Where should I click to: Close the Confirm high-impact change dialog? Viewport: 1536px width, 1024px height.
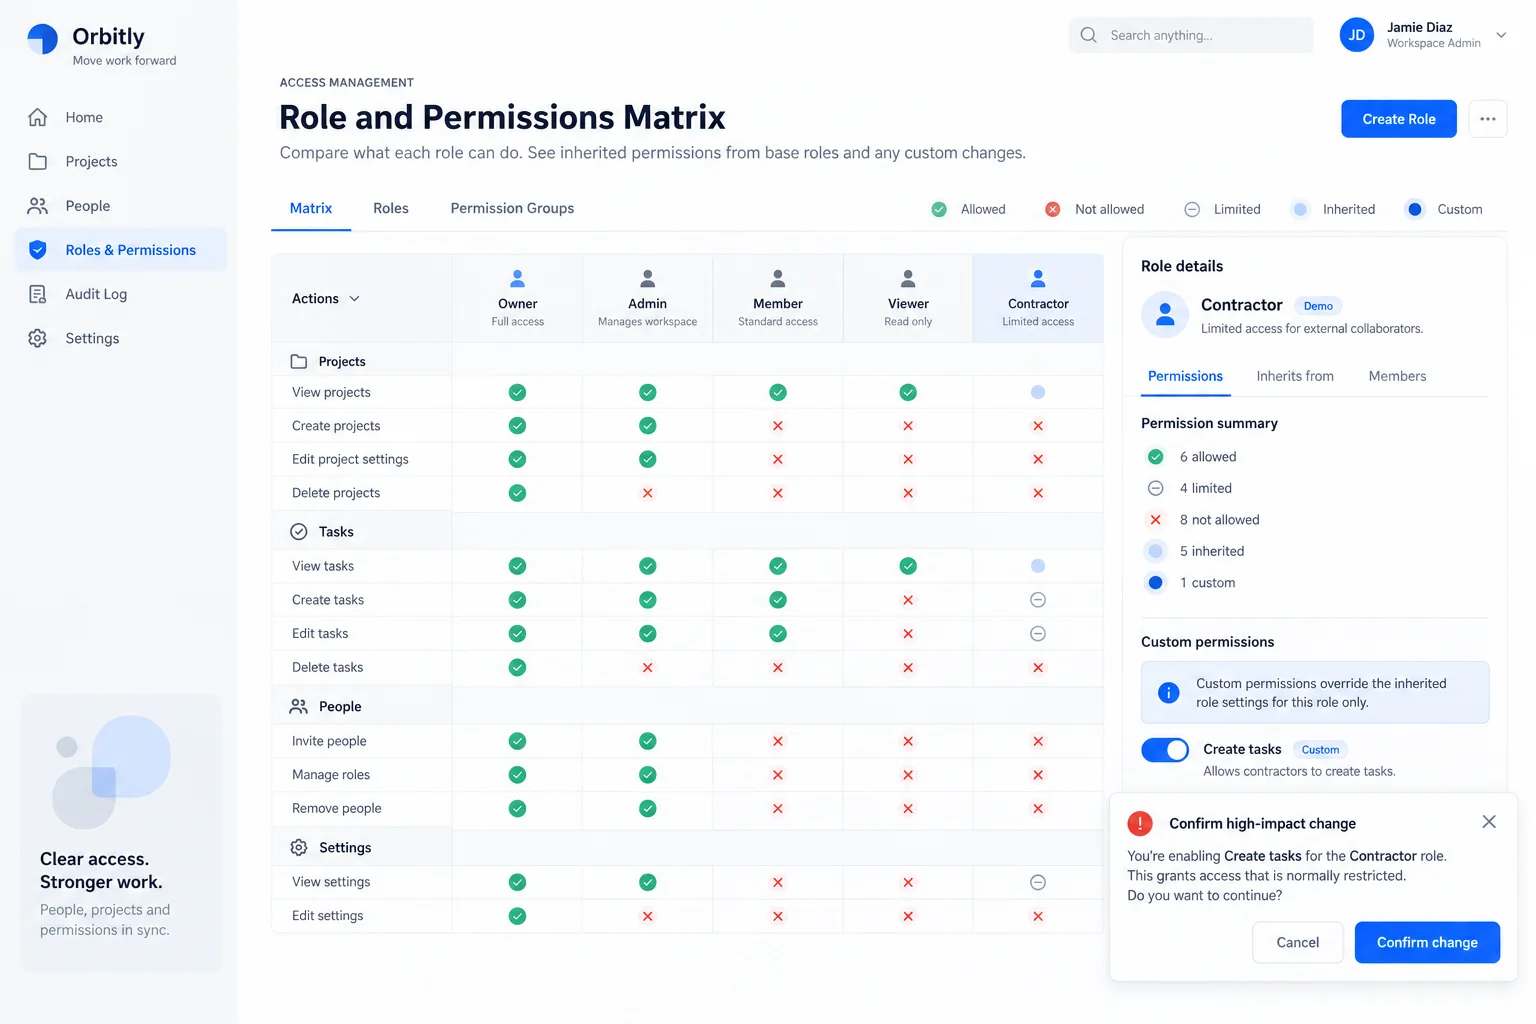point(1489,822)
